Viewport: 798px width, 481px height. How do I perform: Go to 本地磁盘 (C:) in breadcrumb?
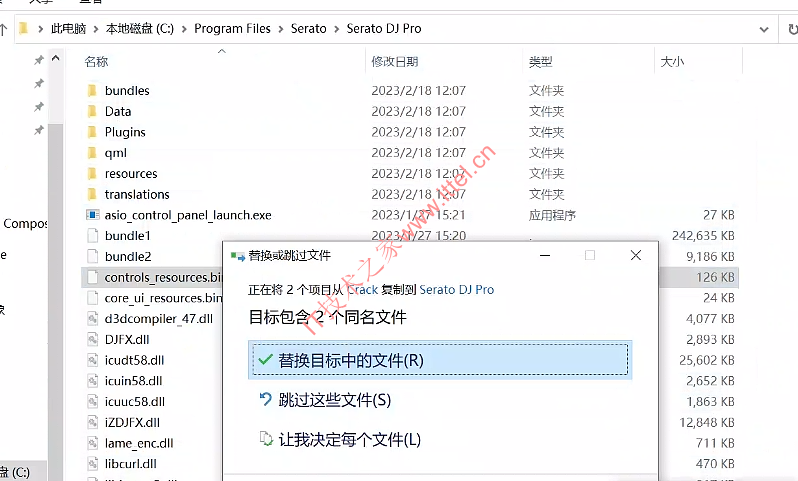[x=139, y=29]
